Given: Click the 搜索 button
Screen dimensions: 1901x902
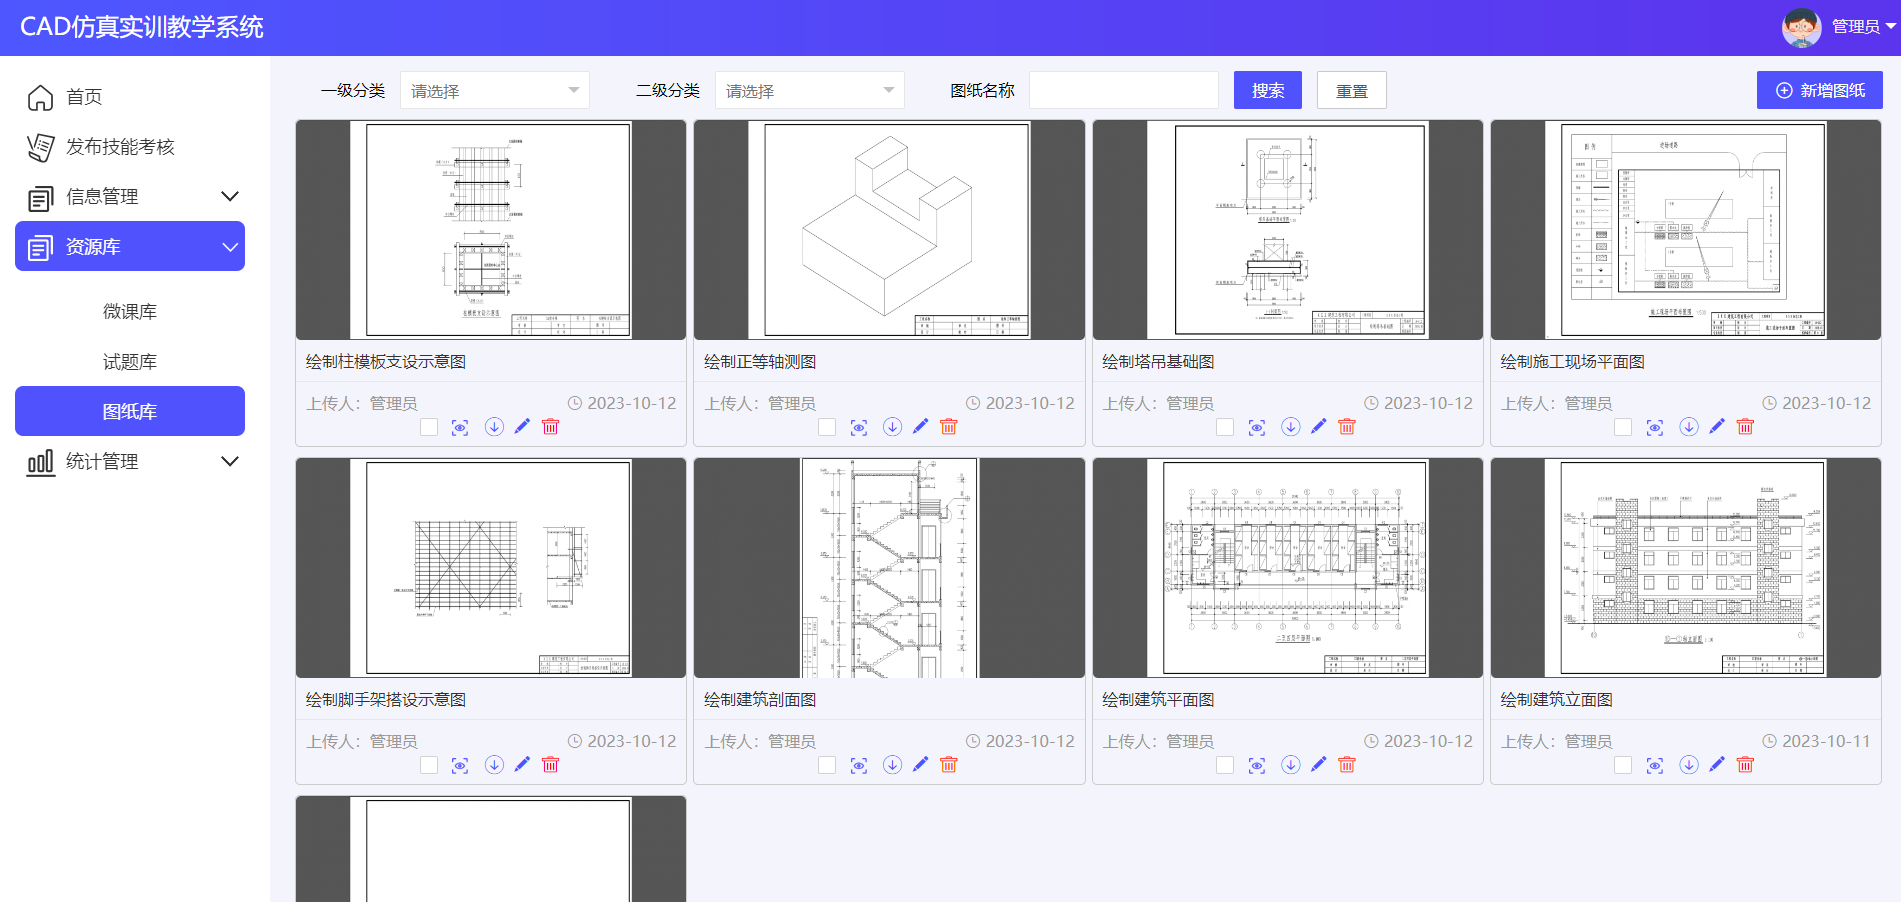Looking at the screenshot, I should tap(1268, 90).
